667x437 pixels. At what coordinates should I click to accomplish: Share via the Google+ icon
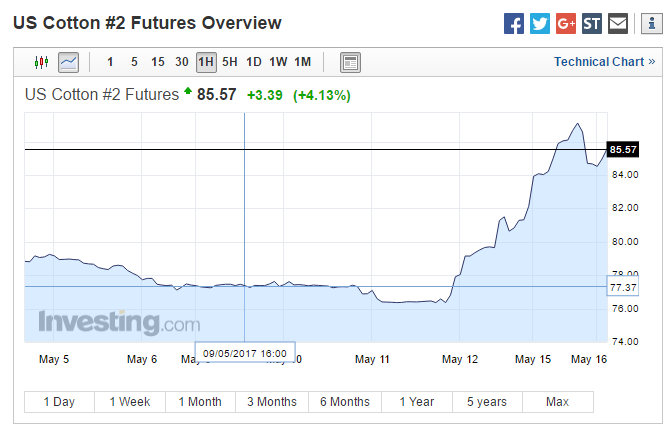tap(566, 23)
